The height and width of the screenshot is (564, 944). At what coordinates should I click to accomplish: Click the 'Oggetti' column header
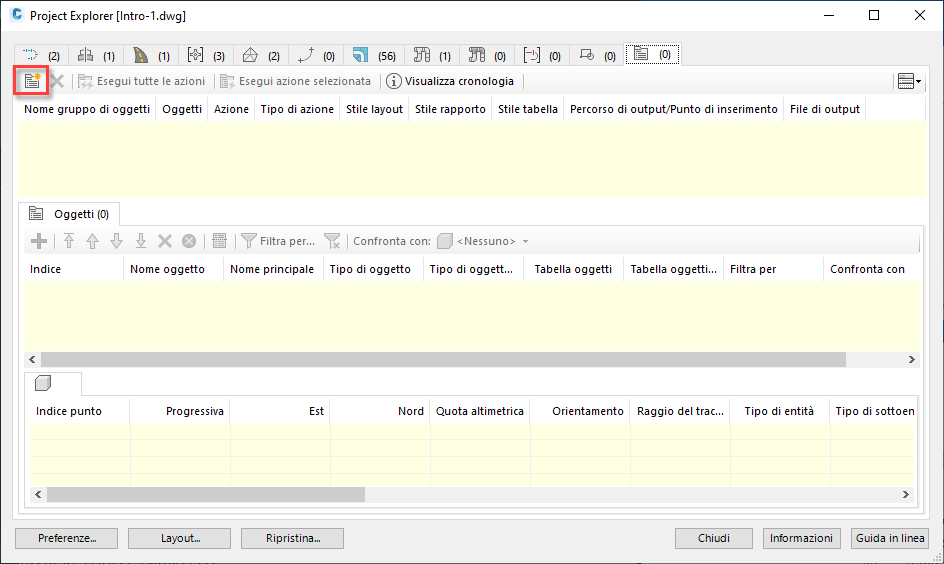point(182,109)
